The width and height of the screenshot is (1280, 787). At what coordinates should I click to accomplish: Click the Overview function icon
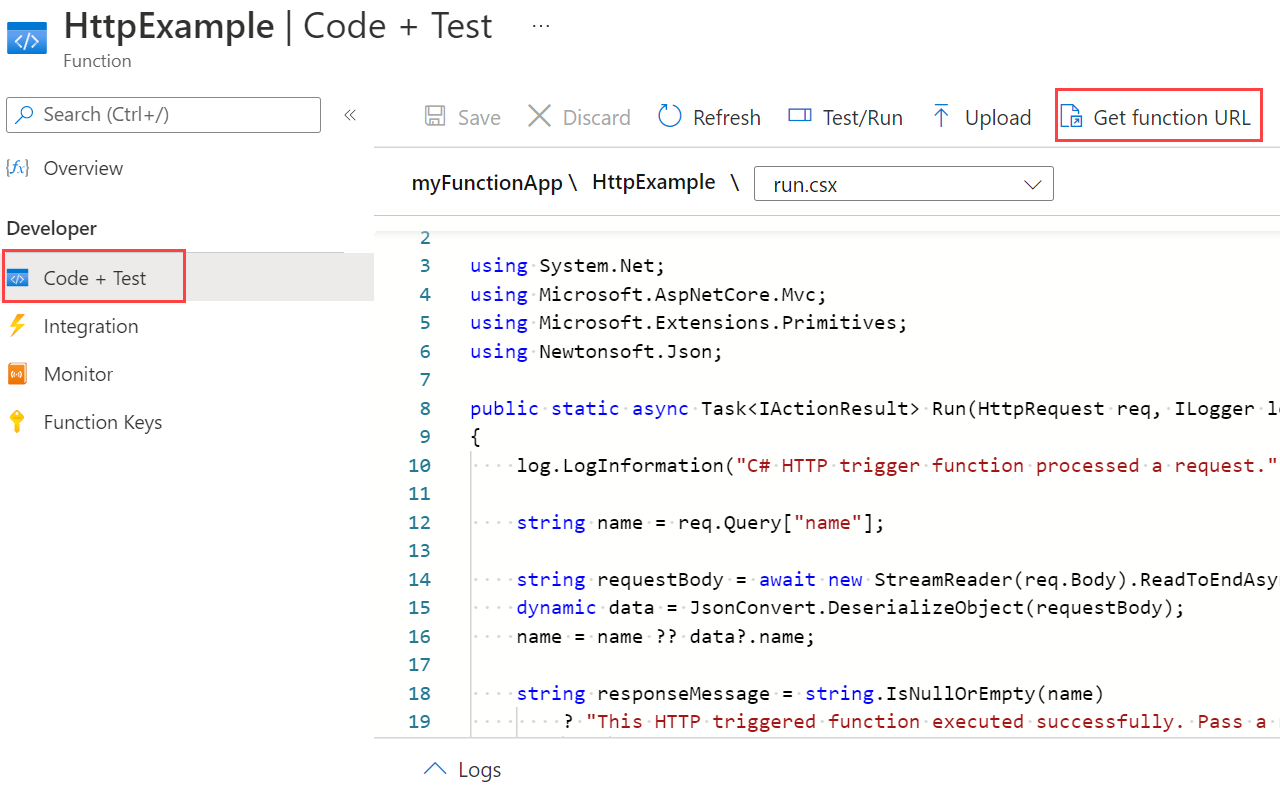17,168
